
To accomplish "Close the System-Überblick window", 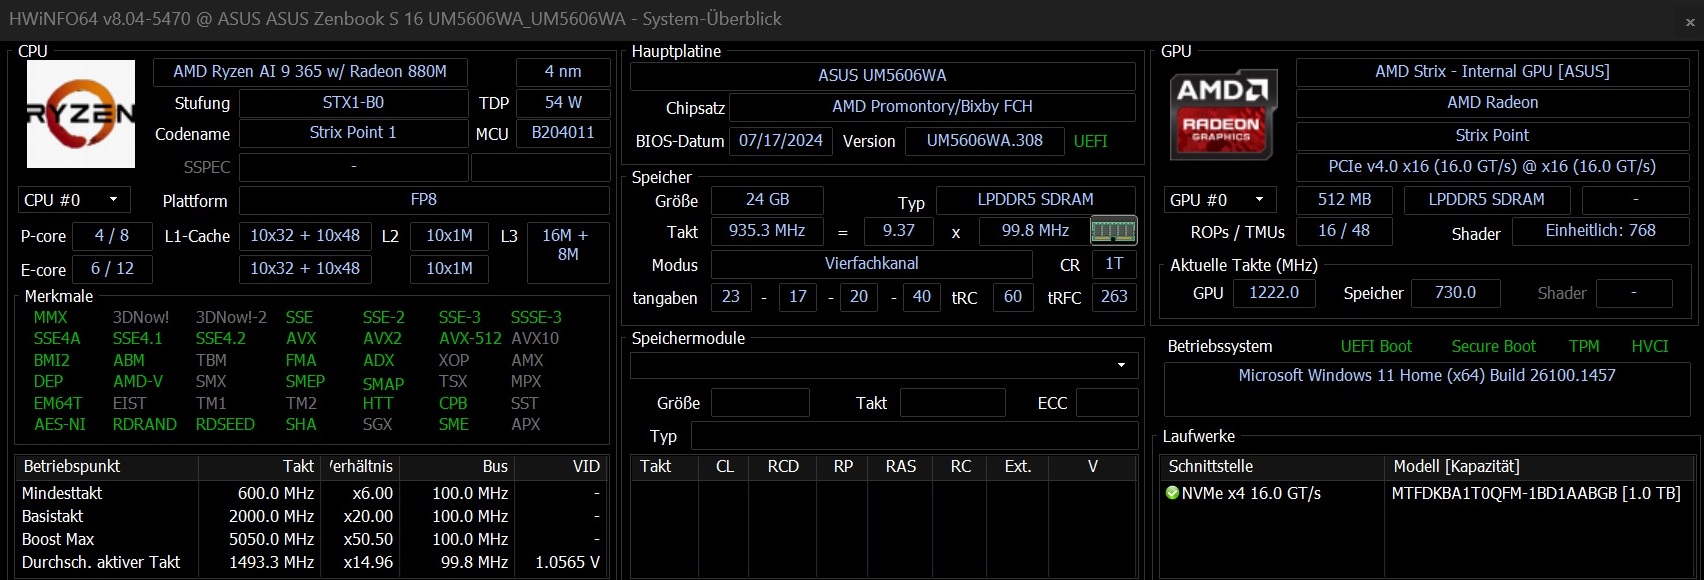I will click(1690, 21).
